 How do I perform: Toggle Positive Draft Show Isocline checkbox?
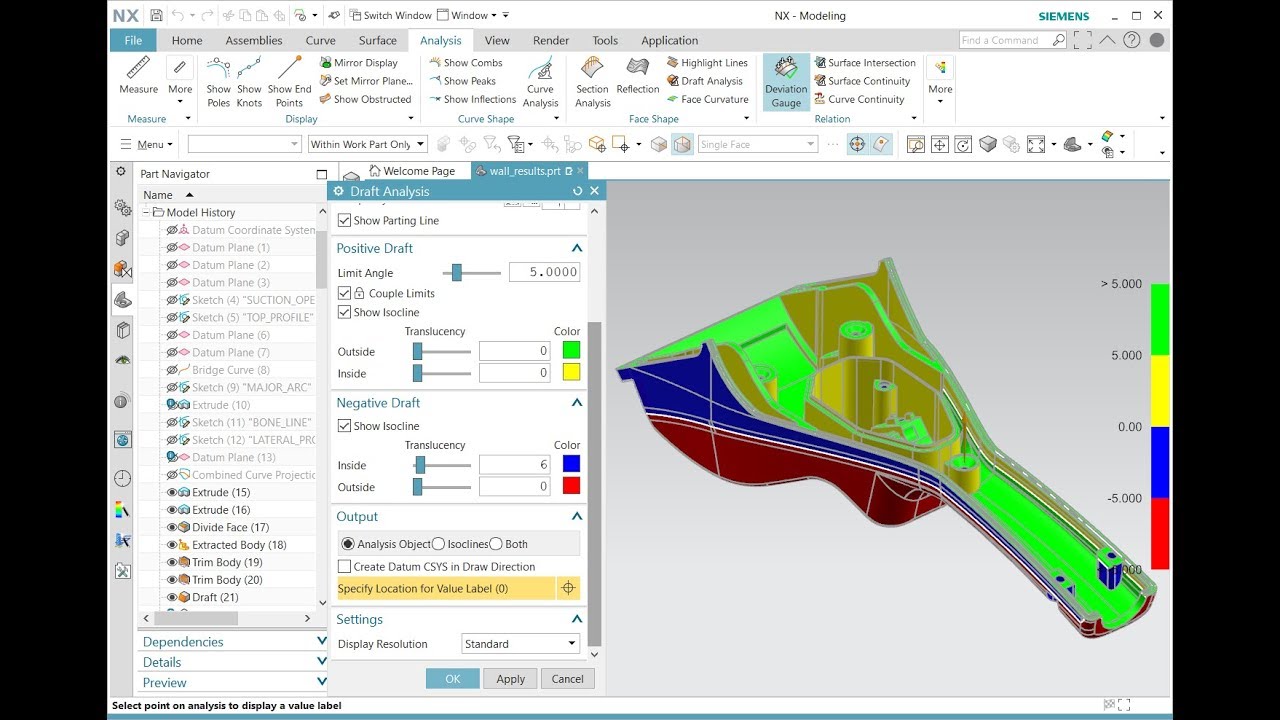pos(344,312)
